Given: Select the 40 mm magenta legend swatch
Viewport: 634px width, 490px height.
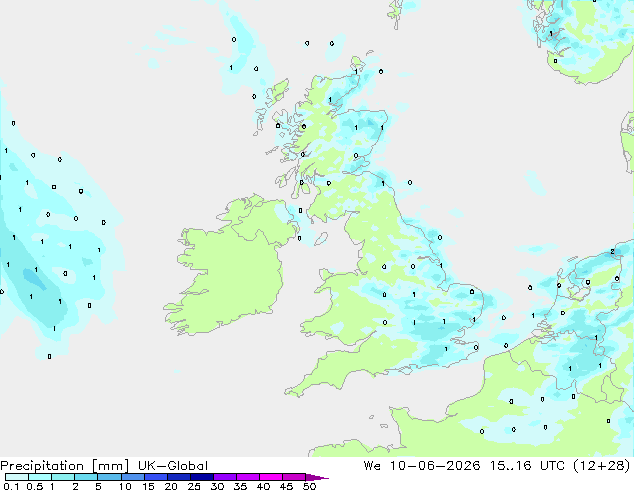Looking at the screenshot, I should tap(271, 477).
